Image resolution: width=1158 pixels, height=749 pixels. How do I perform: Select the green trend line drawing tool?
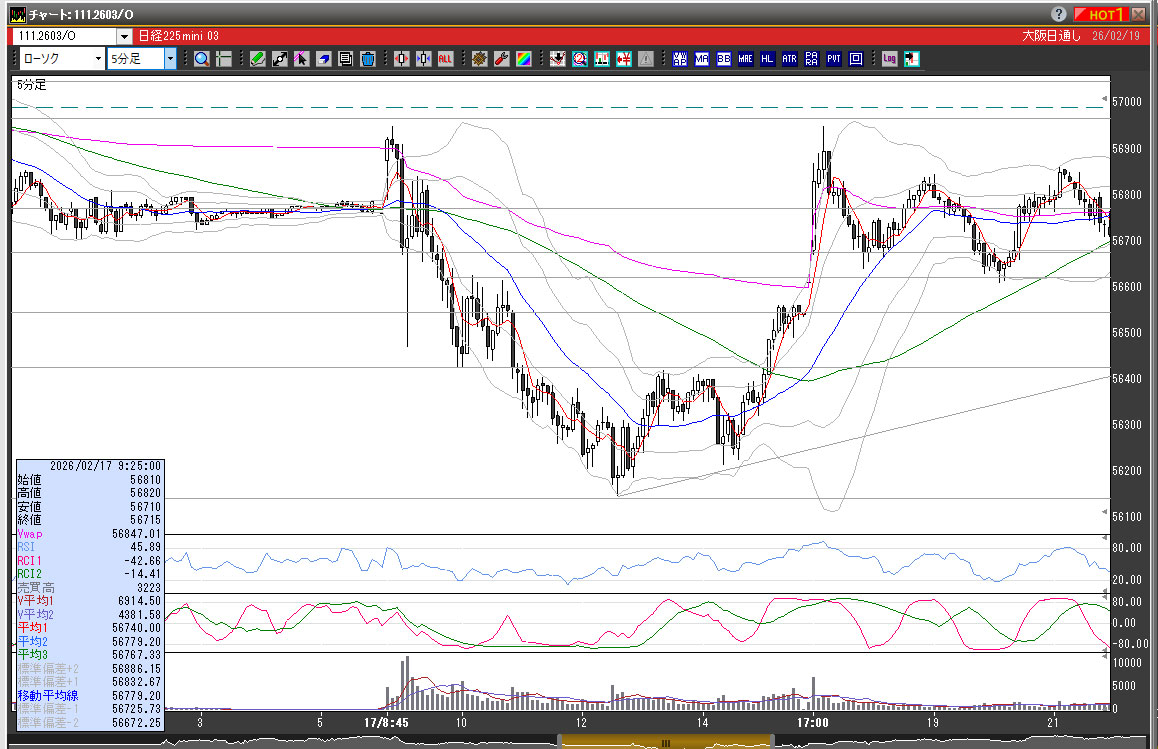pos(258,59)
